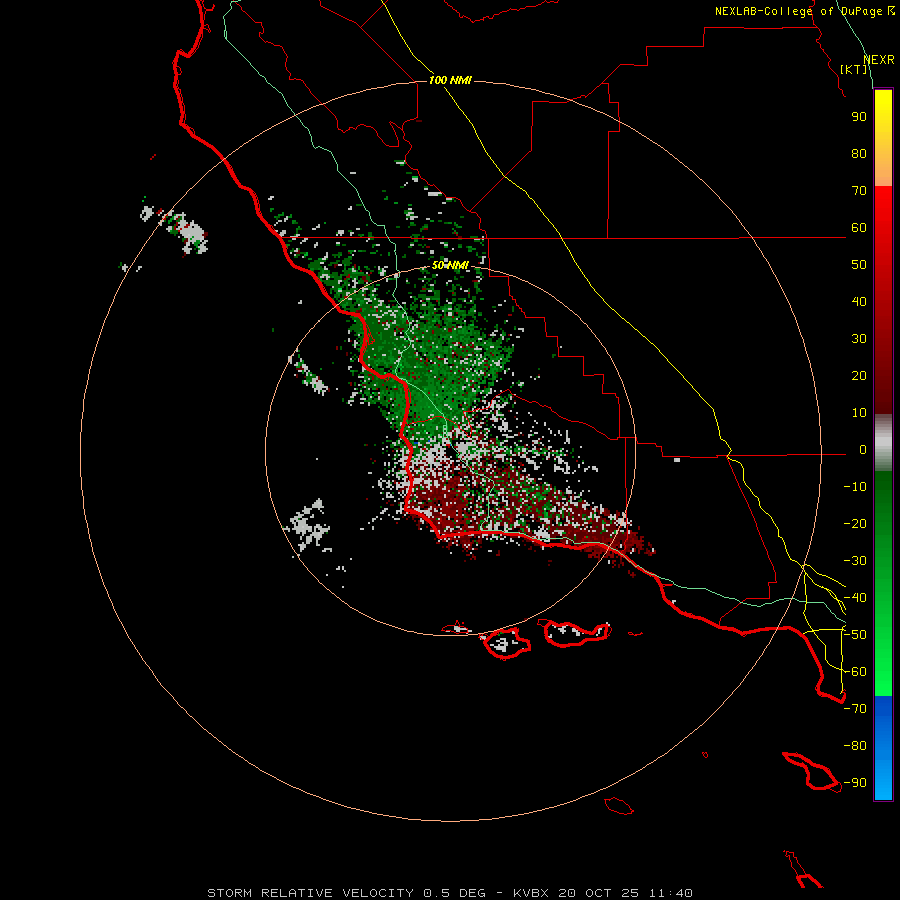Screen dimensions: 900x900
Task: Click the 100 NMI range ring label
Action: (450, 80)
